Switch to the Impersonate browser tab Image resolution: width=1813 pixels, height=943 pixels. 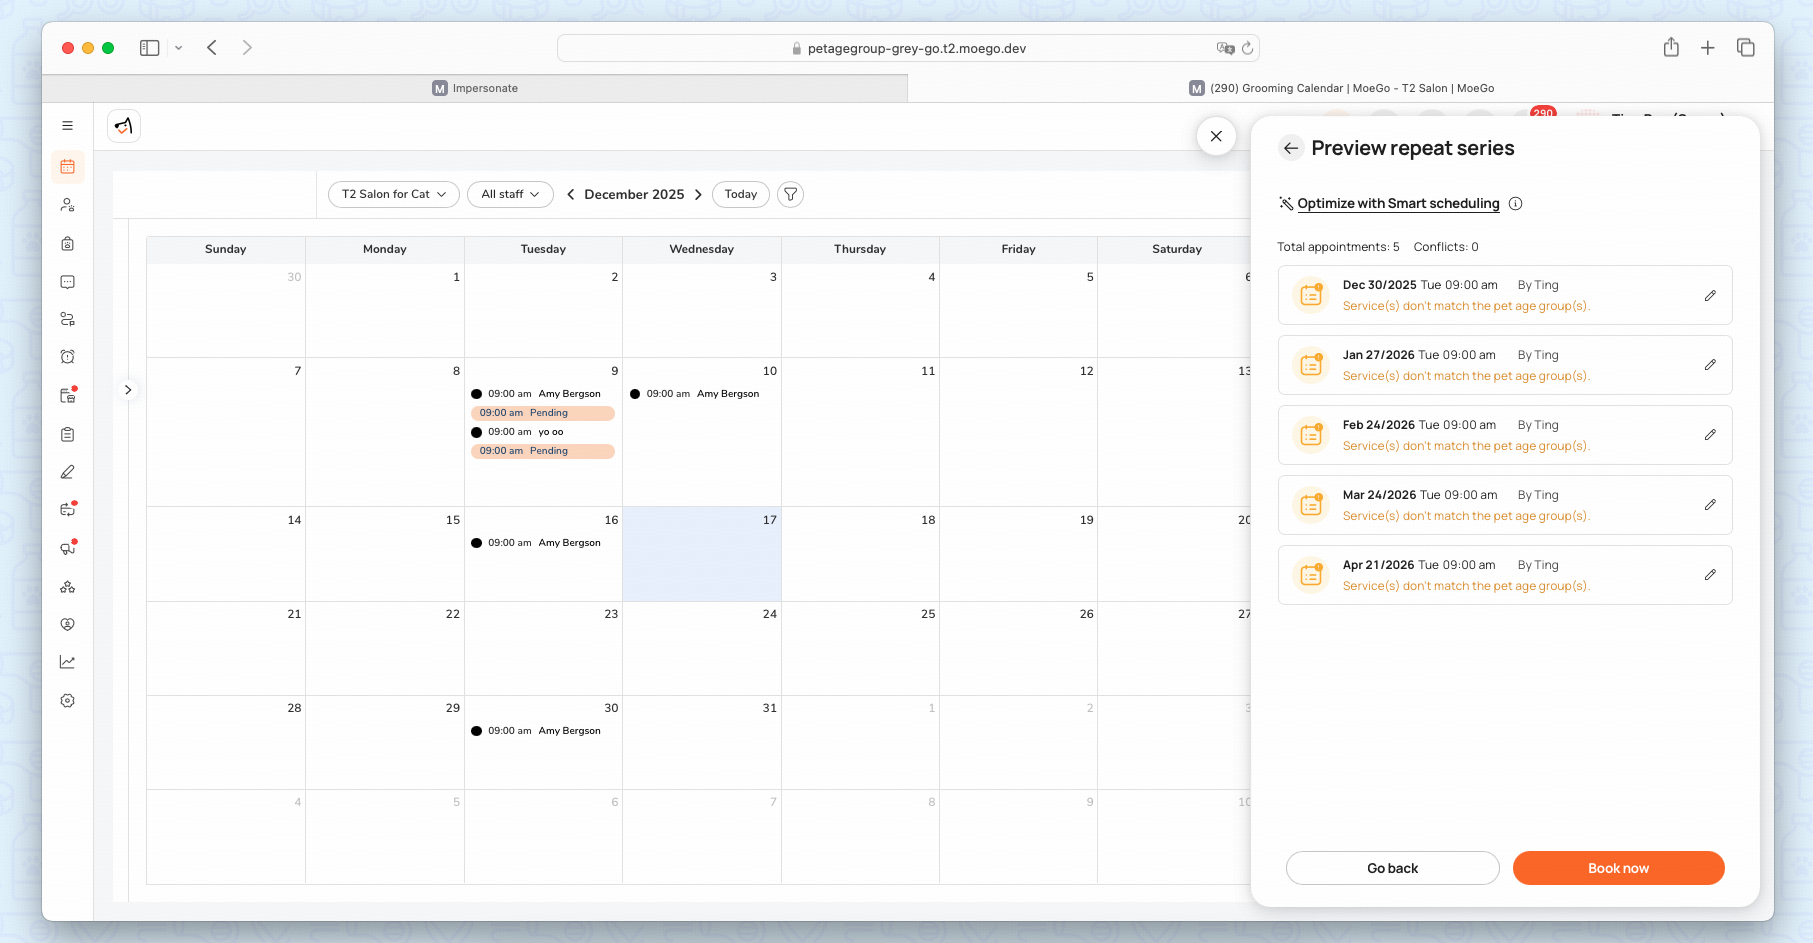pos(475,88)
